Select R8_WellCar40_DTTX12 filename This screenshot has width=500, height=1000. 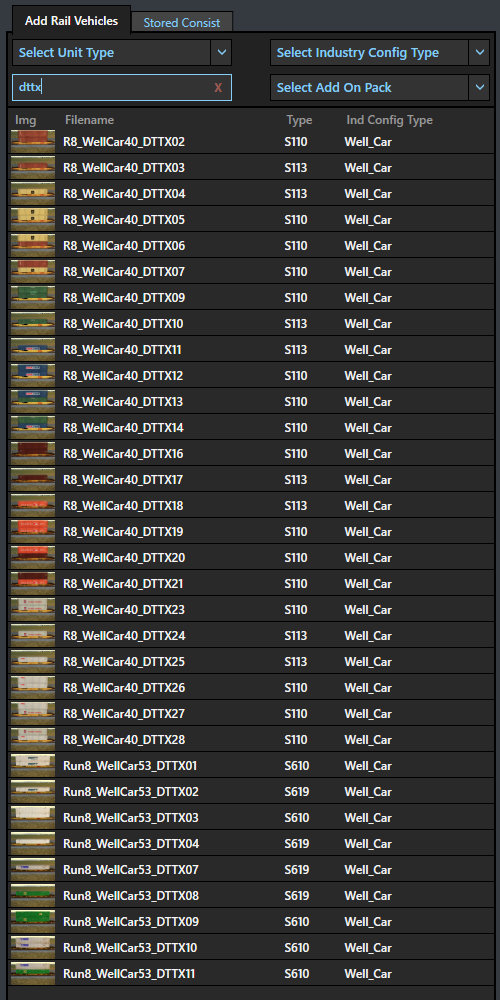(x=123, y=376)
